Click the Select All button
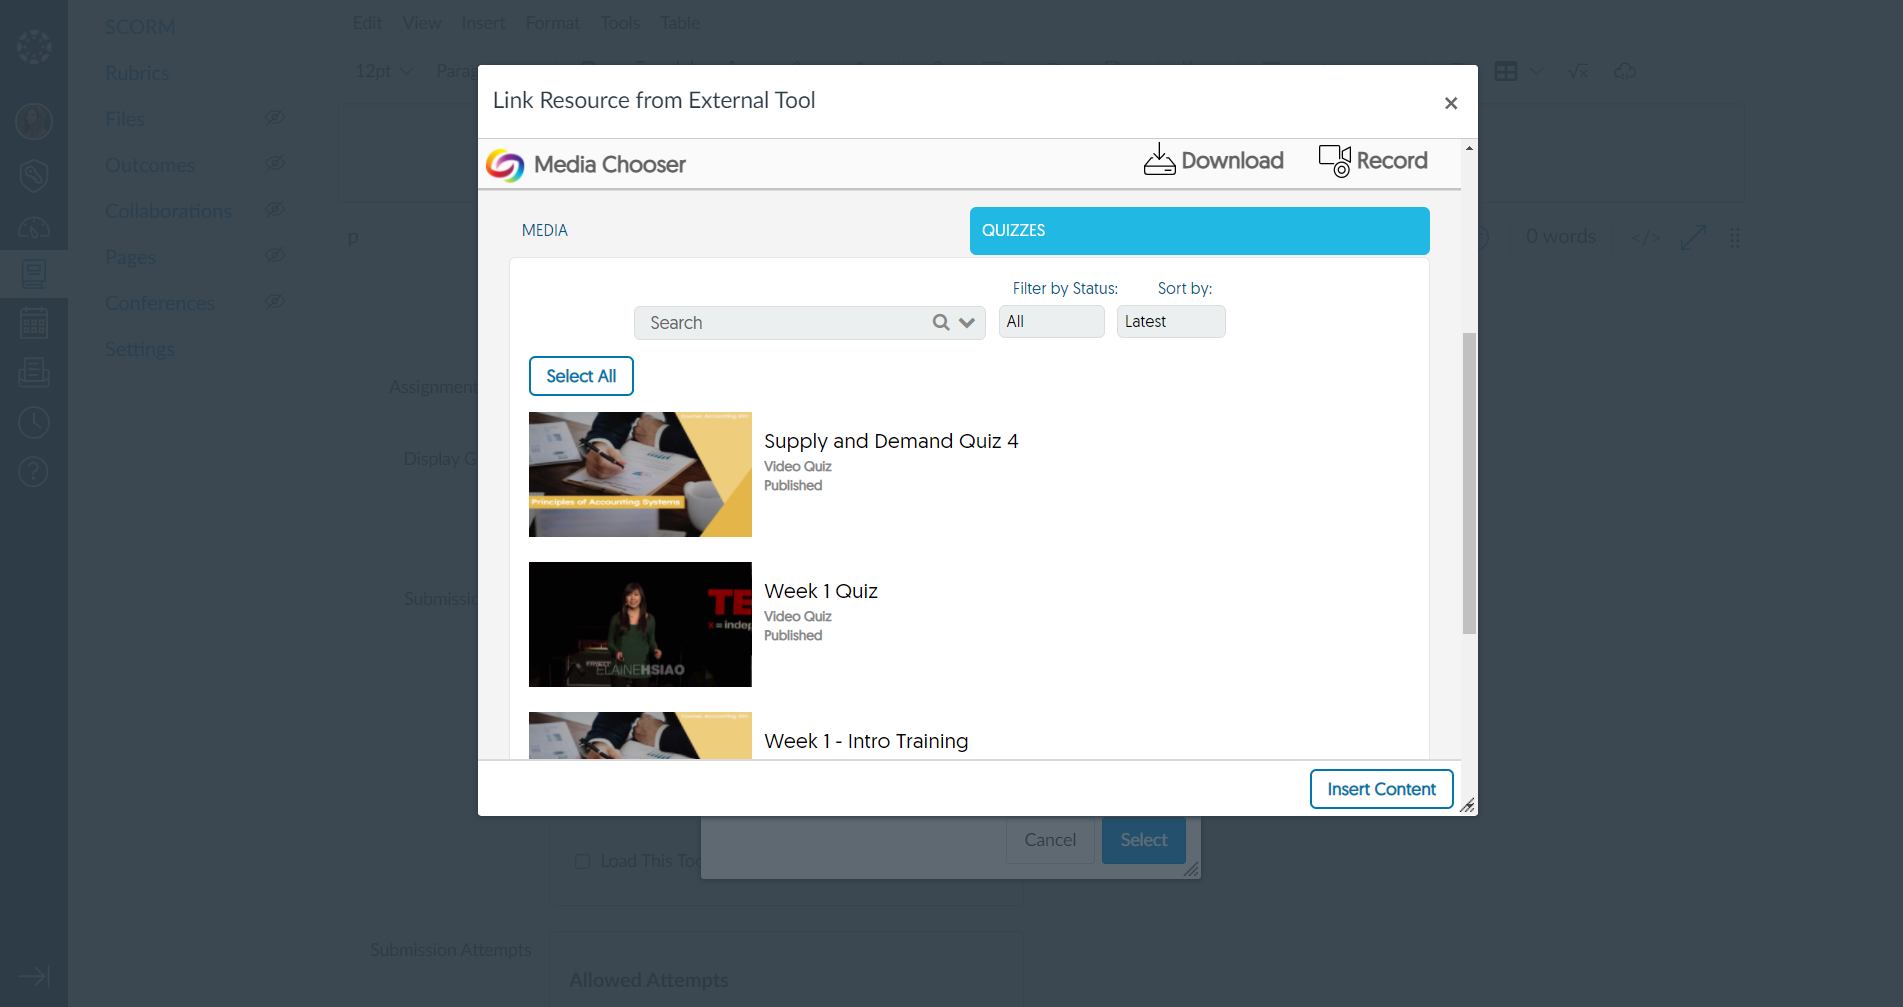1903x1007 pixels. tap(581, 376)
